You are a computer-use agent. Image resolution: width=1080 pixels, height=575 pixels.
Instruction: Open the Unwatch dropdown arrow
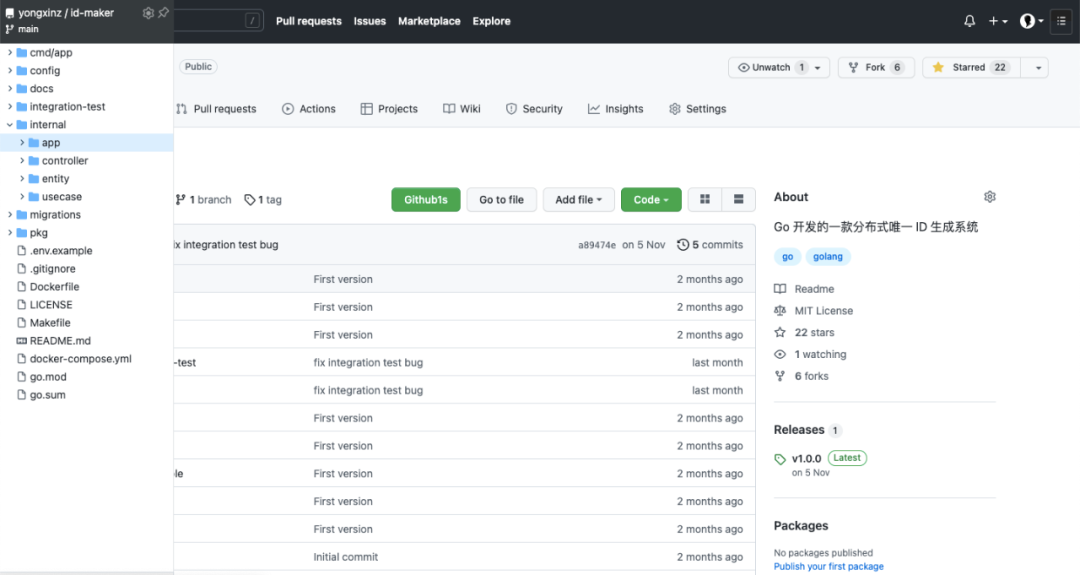point(818,67)
